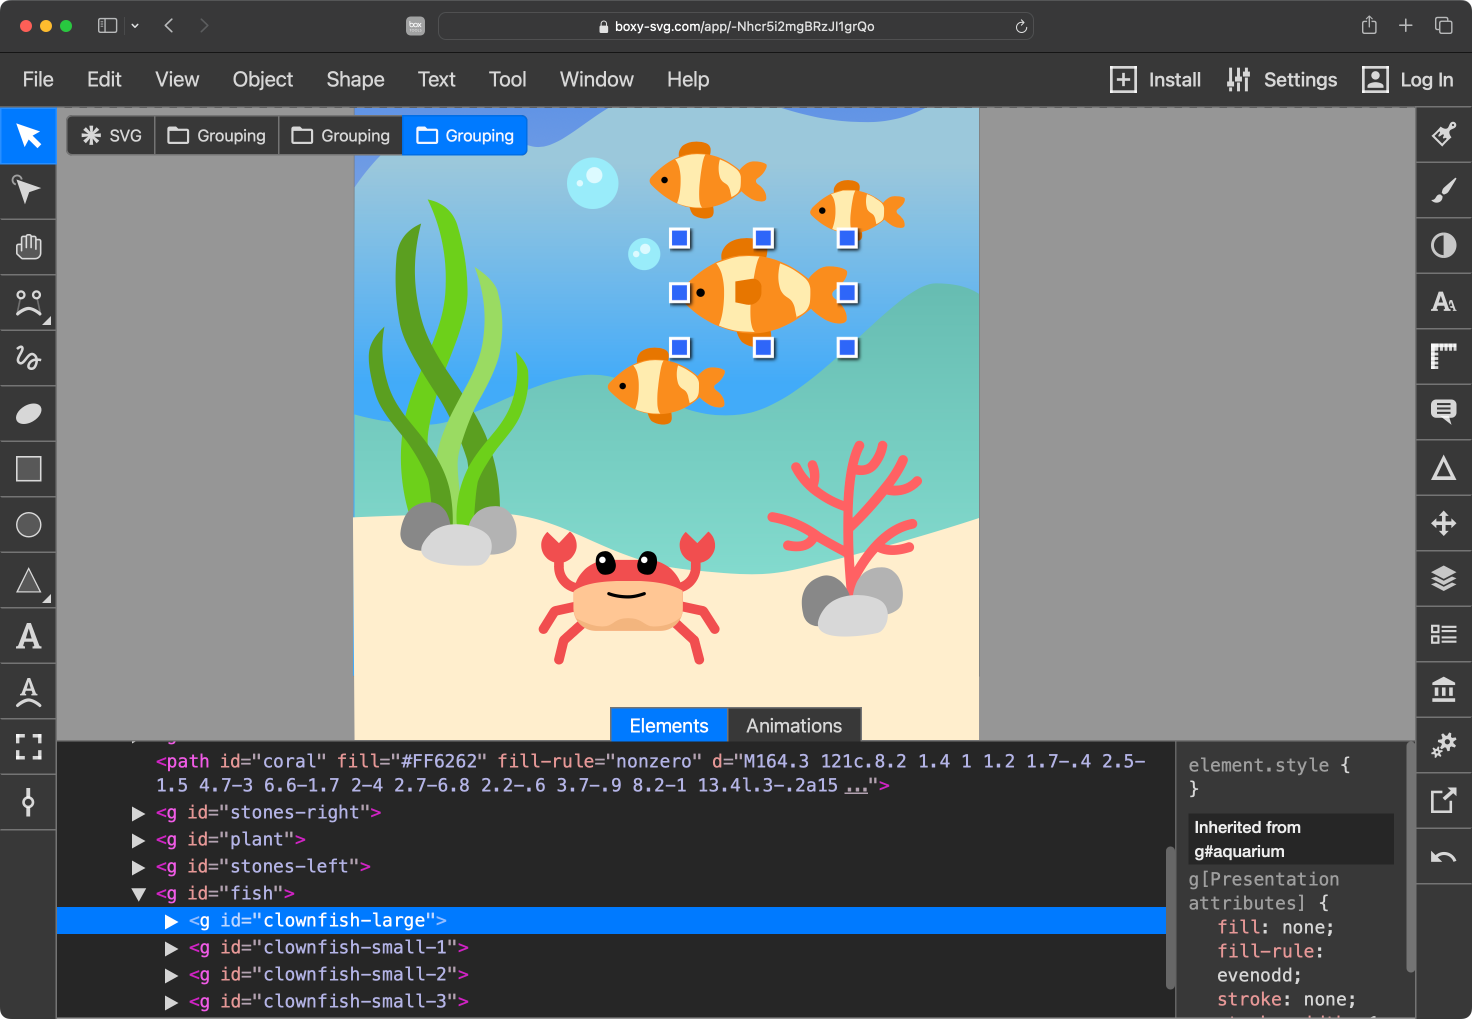Image resolution: width=1472 pixels, height=1019 pixels.
Task: Click the large clownfish on canvas
Action: pos(765,292)
